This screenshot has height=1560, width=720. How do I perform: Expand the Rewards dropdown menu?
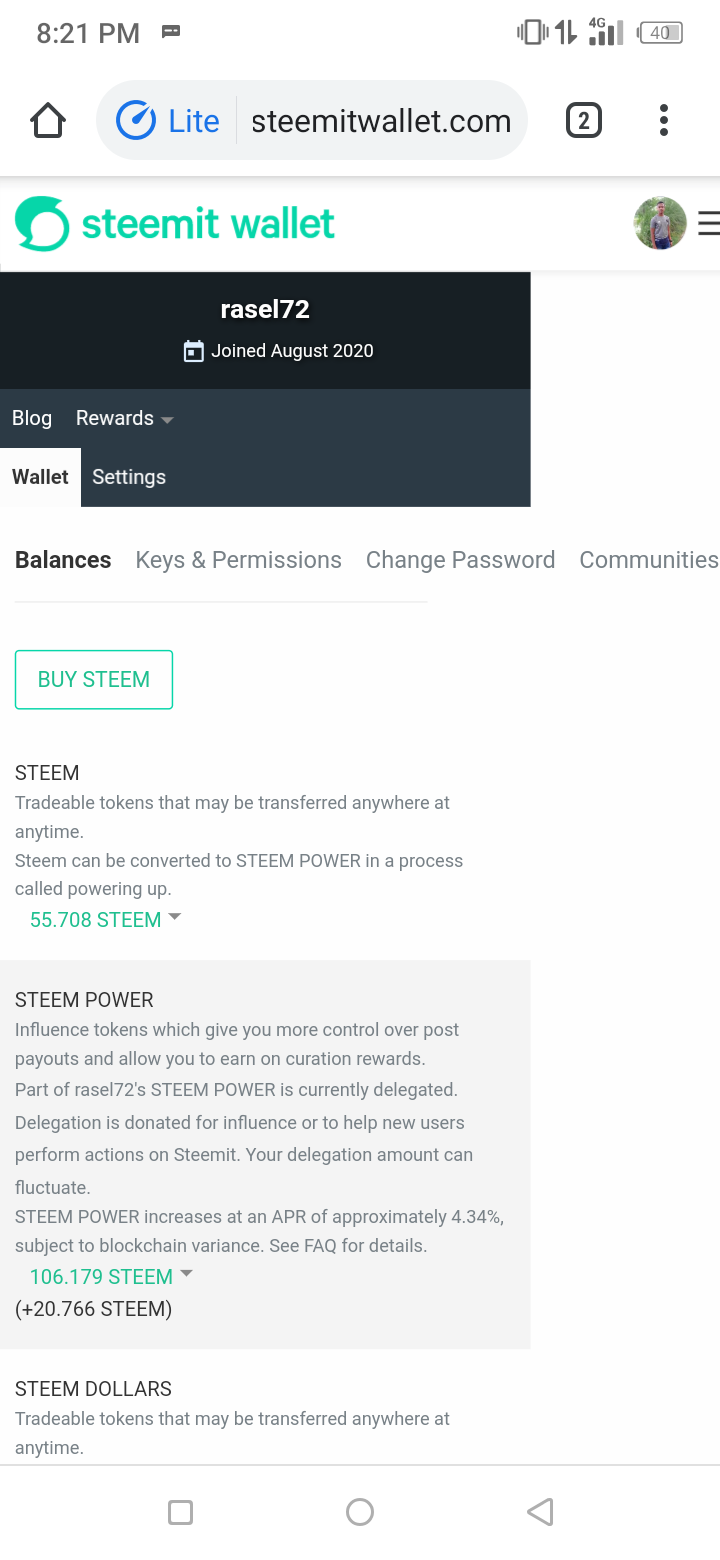[125, 418]
